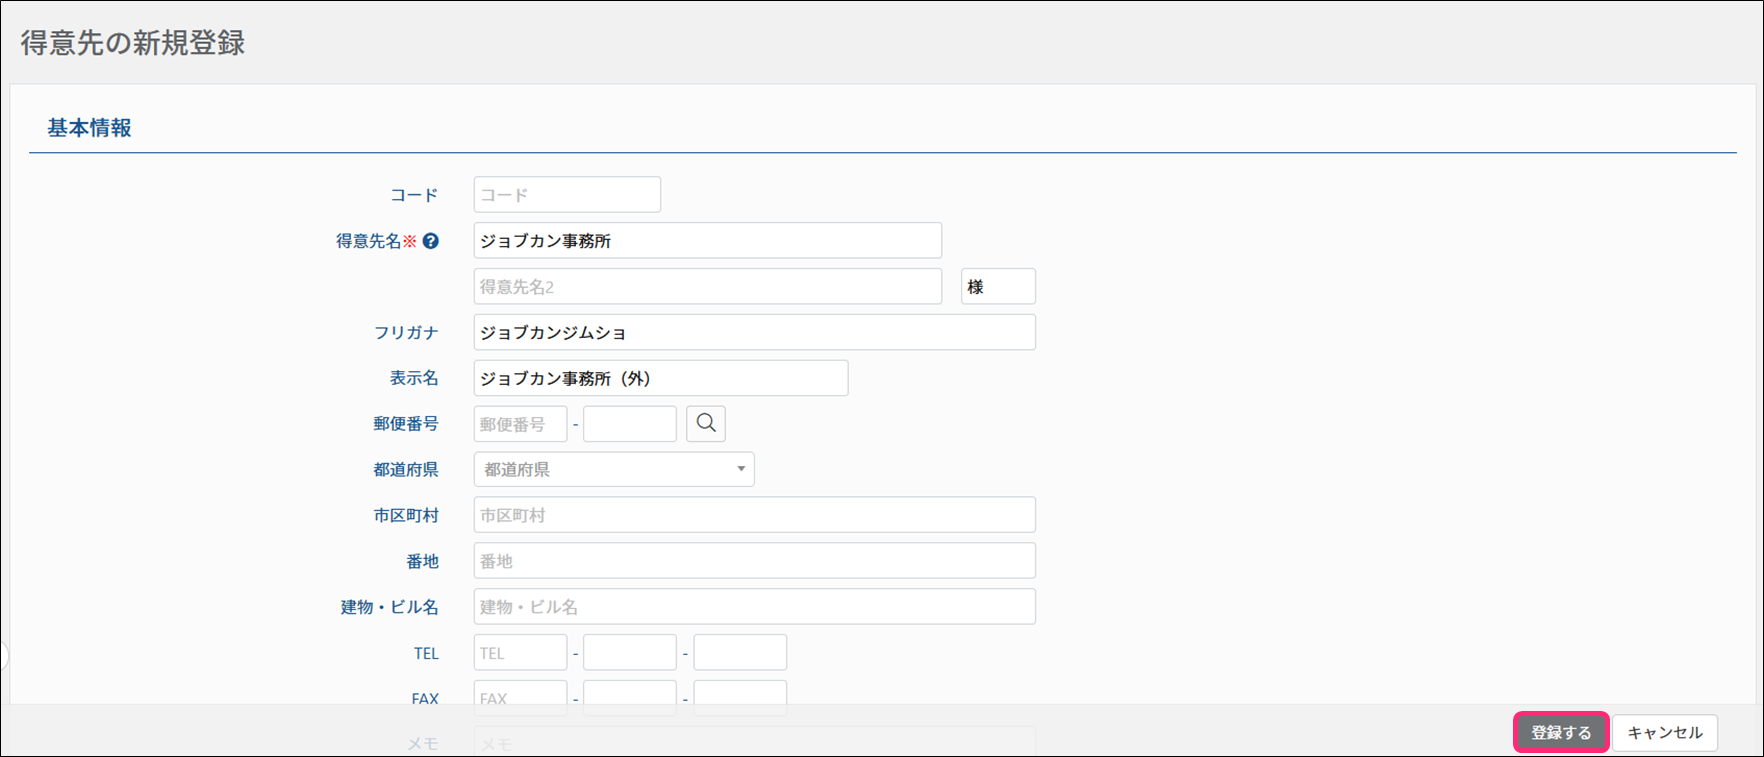Click the コード input field
This screenshot has width=1764, height=757.
[x=567, y=195]
